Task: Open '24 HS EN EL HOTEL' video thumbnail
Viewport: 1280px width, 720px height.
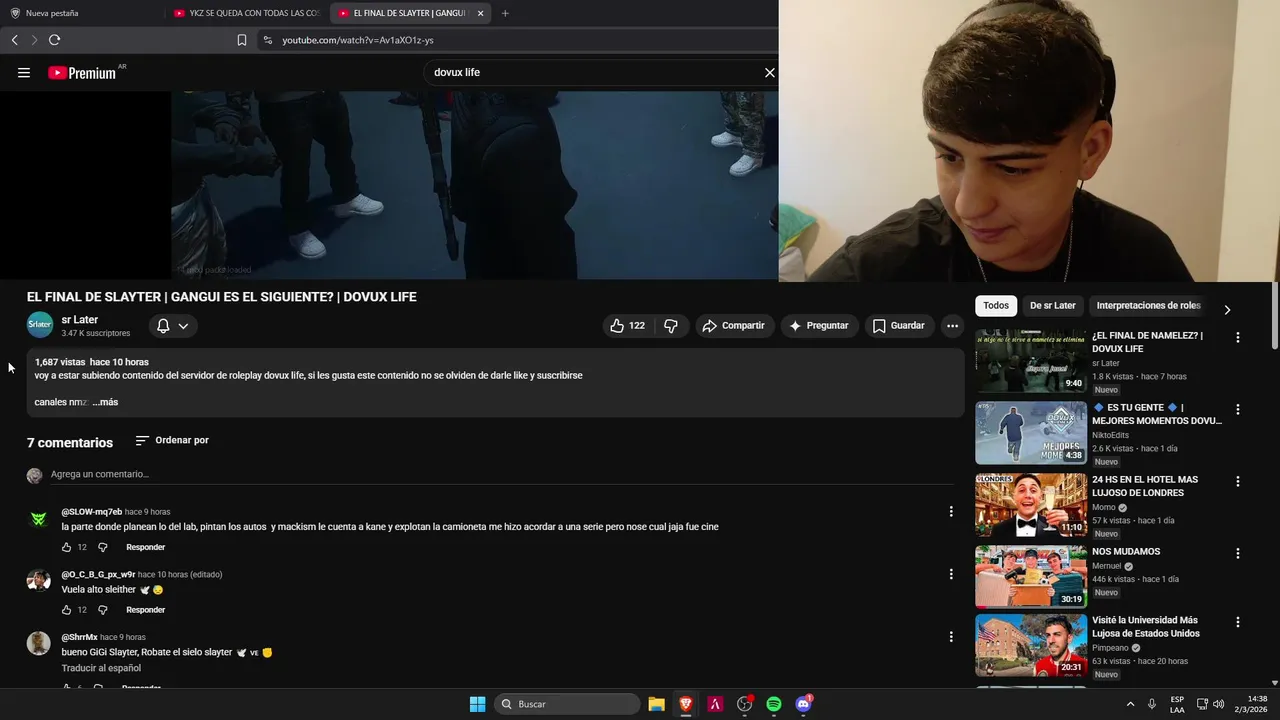Action: click(x=1031, y=505)
